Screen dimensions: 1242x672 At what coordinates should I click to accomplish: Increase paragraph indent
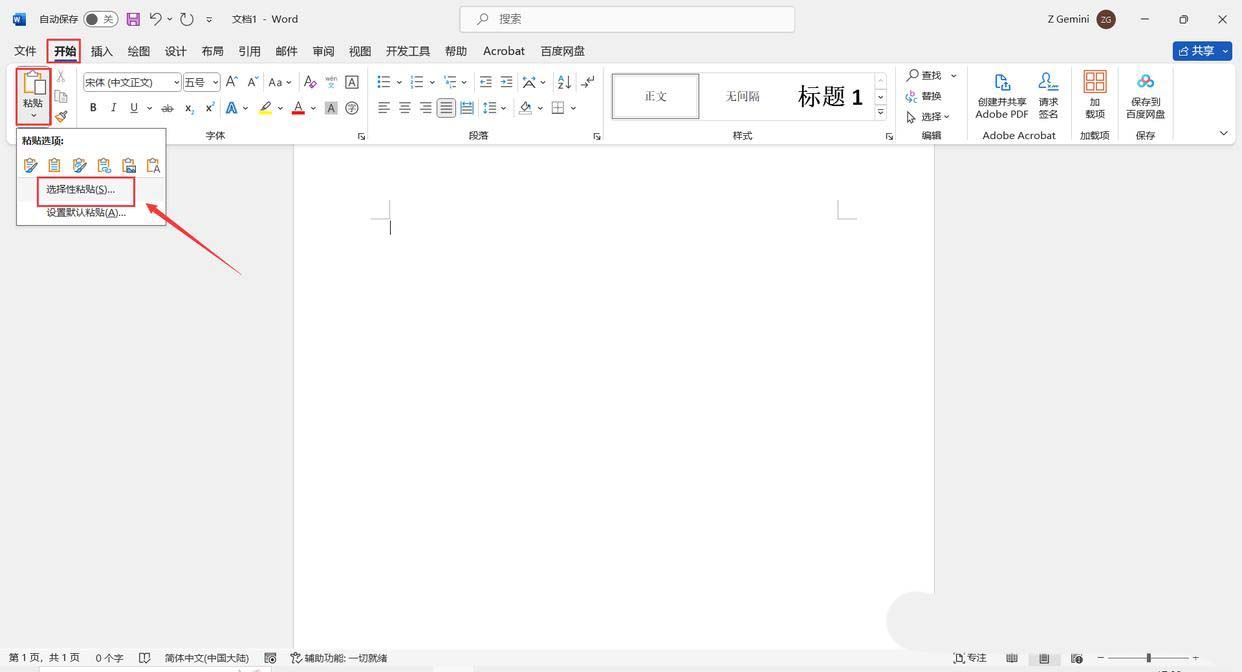(507, 82)
